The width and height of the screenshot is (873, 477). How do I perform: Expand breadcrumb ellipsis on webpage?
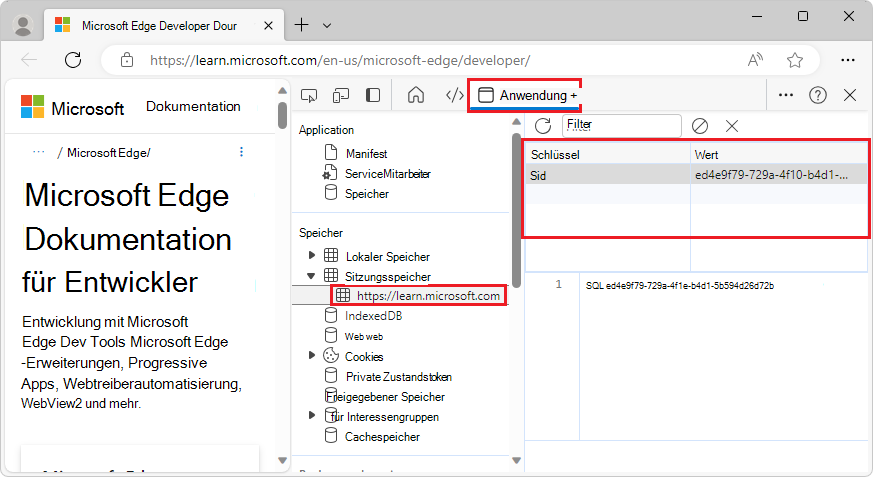pyautogui.click(x=38, y=151)
